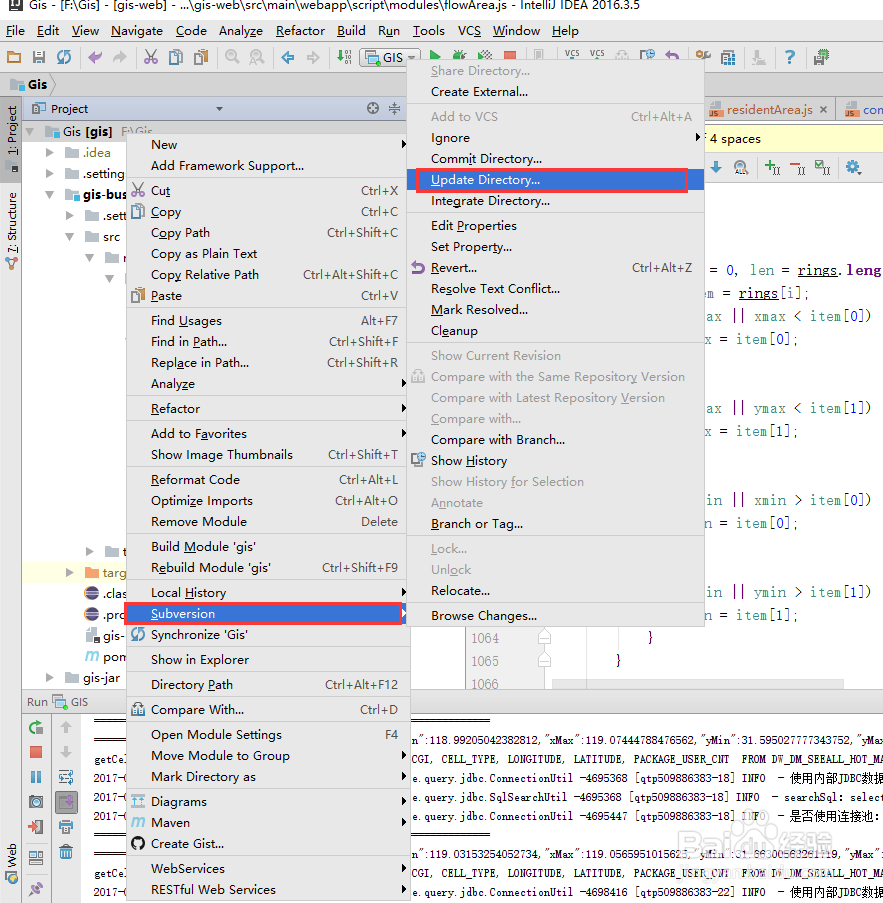The width and height of the screenshot is (883, 903).
Task: Close the residentArea.js tab
Action: [824, 109]
